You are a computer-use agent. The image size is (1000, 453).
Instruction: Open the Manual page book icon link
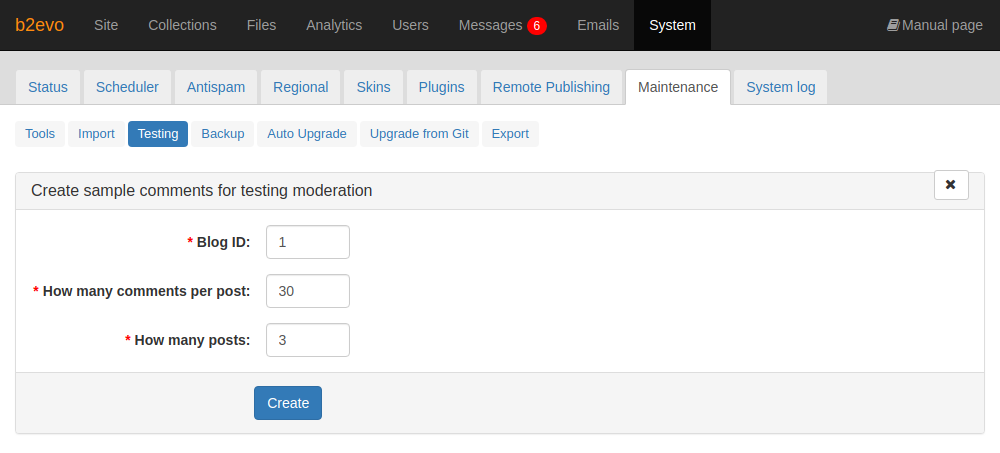[x=934, y=25]
